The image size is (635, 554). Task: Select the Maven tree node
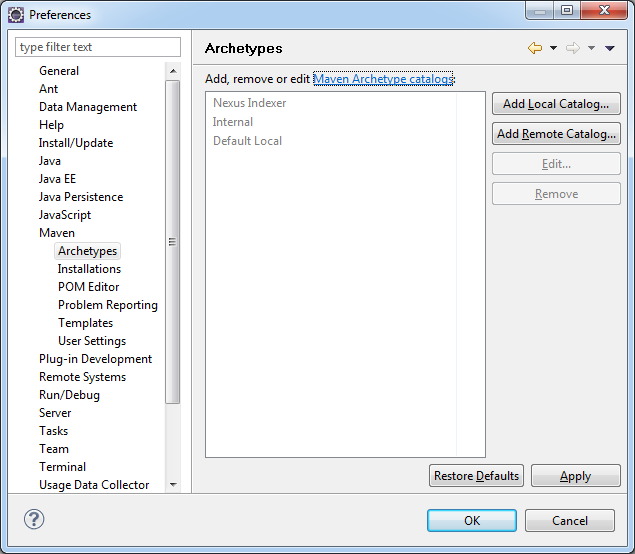pyautogui.click(x=57, y=233)
